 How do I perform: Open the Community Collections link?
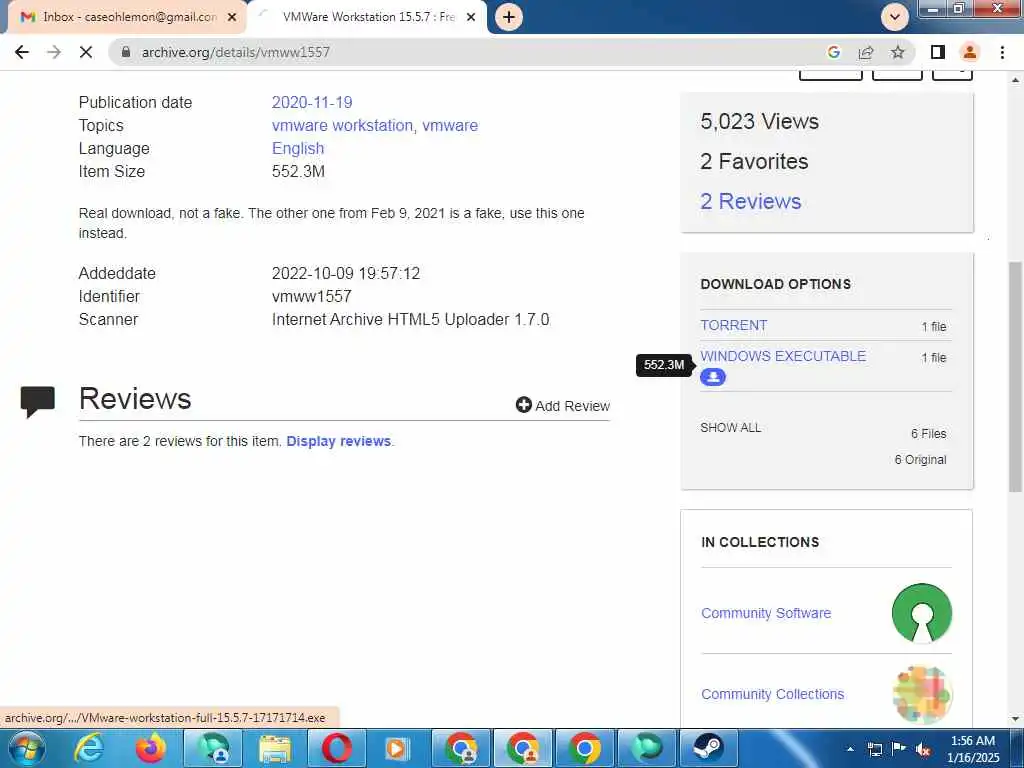773,694
